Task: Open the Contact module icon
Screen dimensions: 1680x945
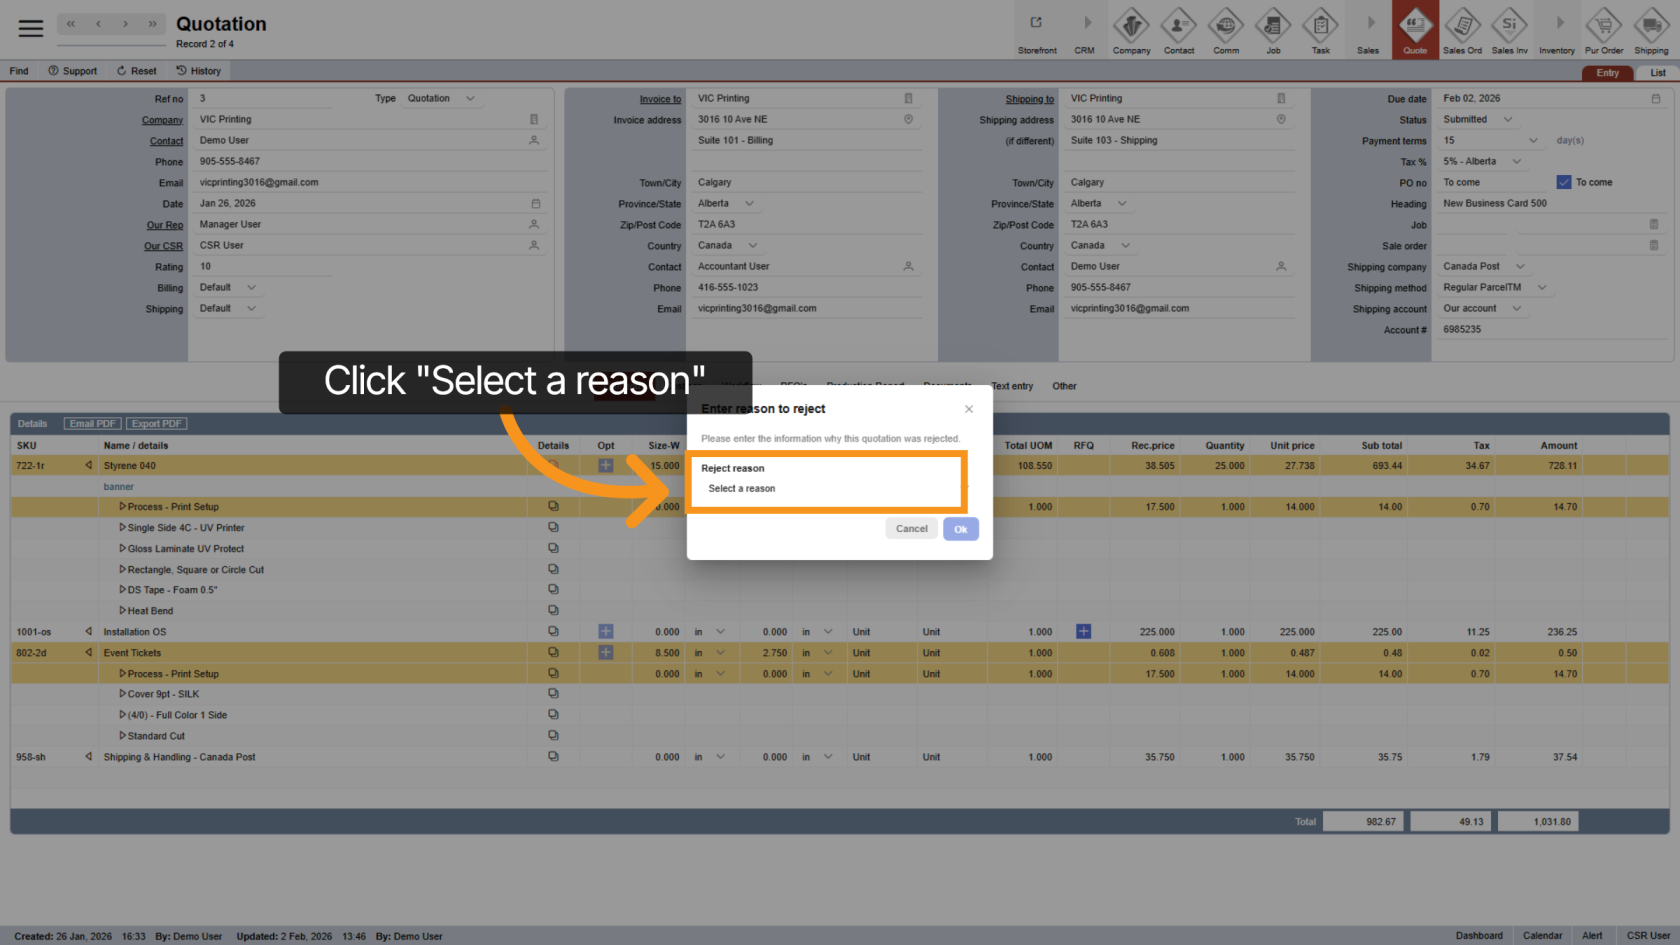Action: pos(1178,28)
